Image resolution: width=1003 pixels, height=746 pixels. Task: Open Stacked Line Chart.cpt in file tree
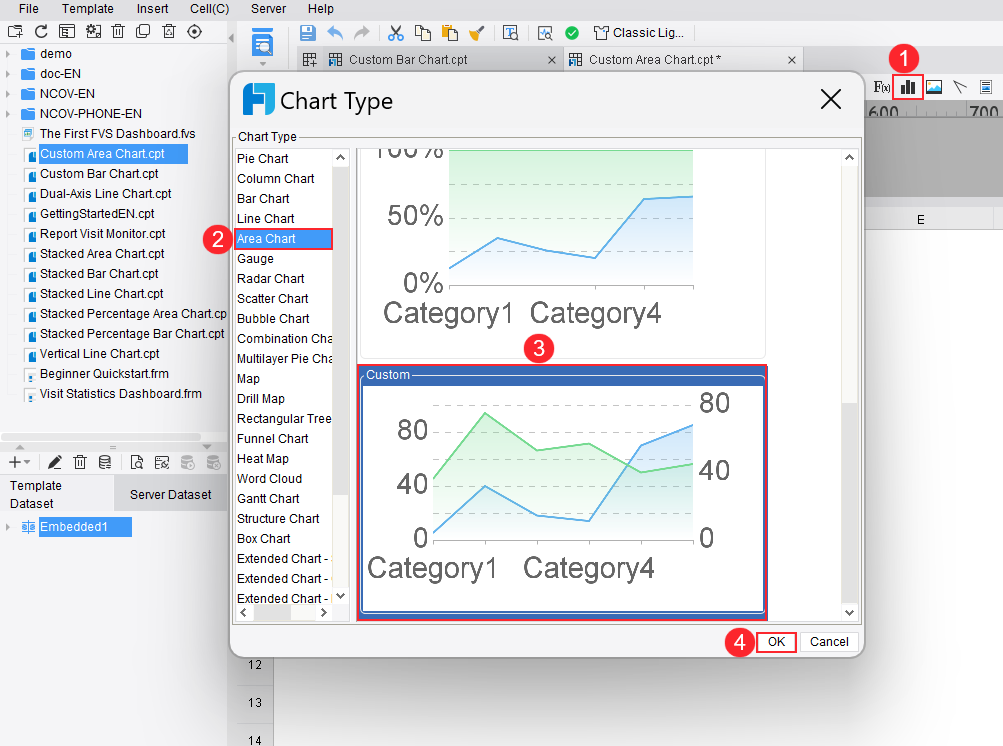(101, 294)
